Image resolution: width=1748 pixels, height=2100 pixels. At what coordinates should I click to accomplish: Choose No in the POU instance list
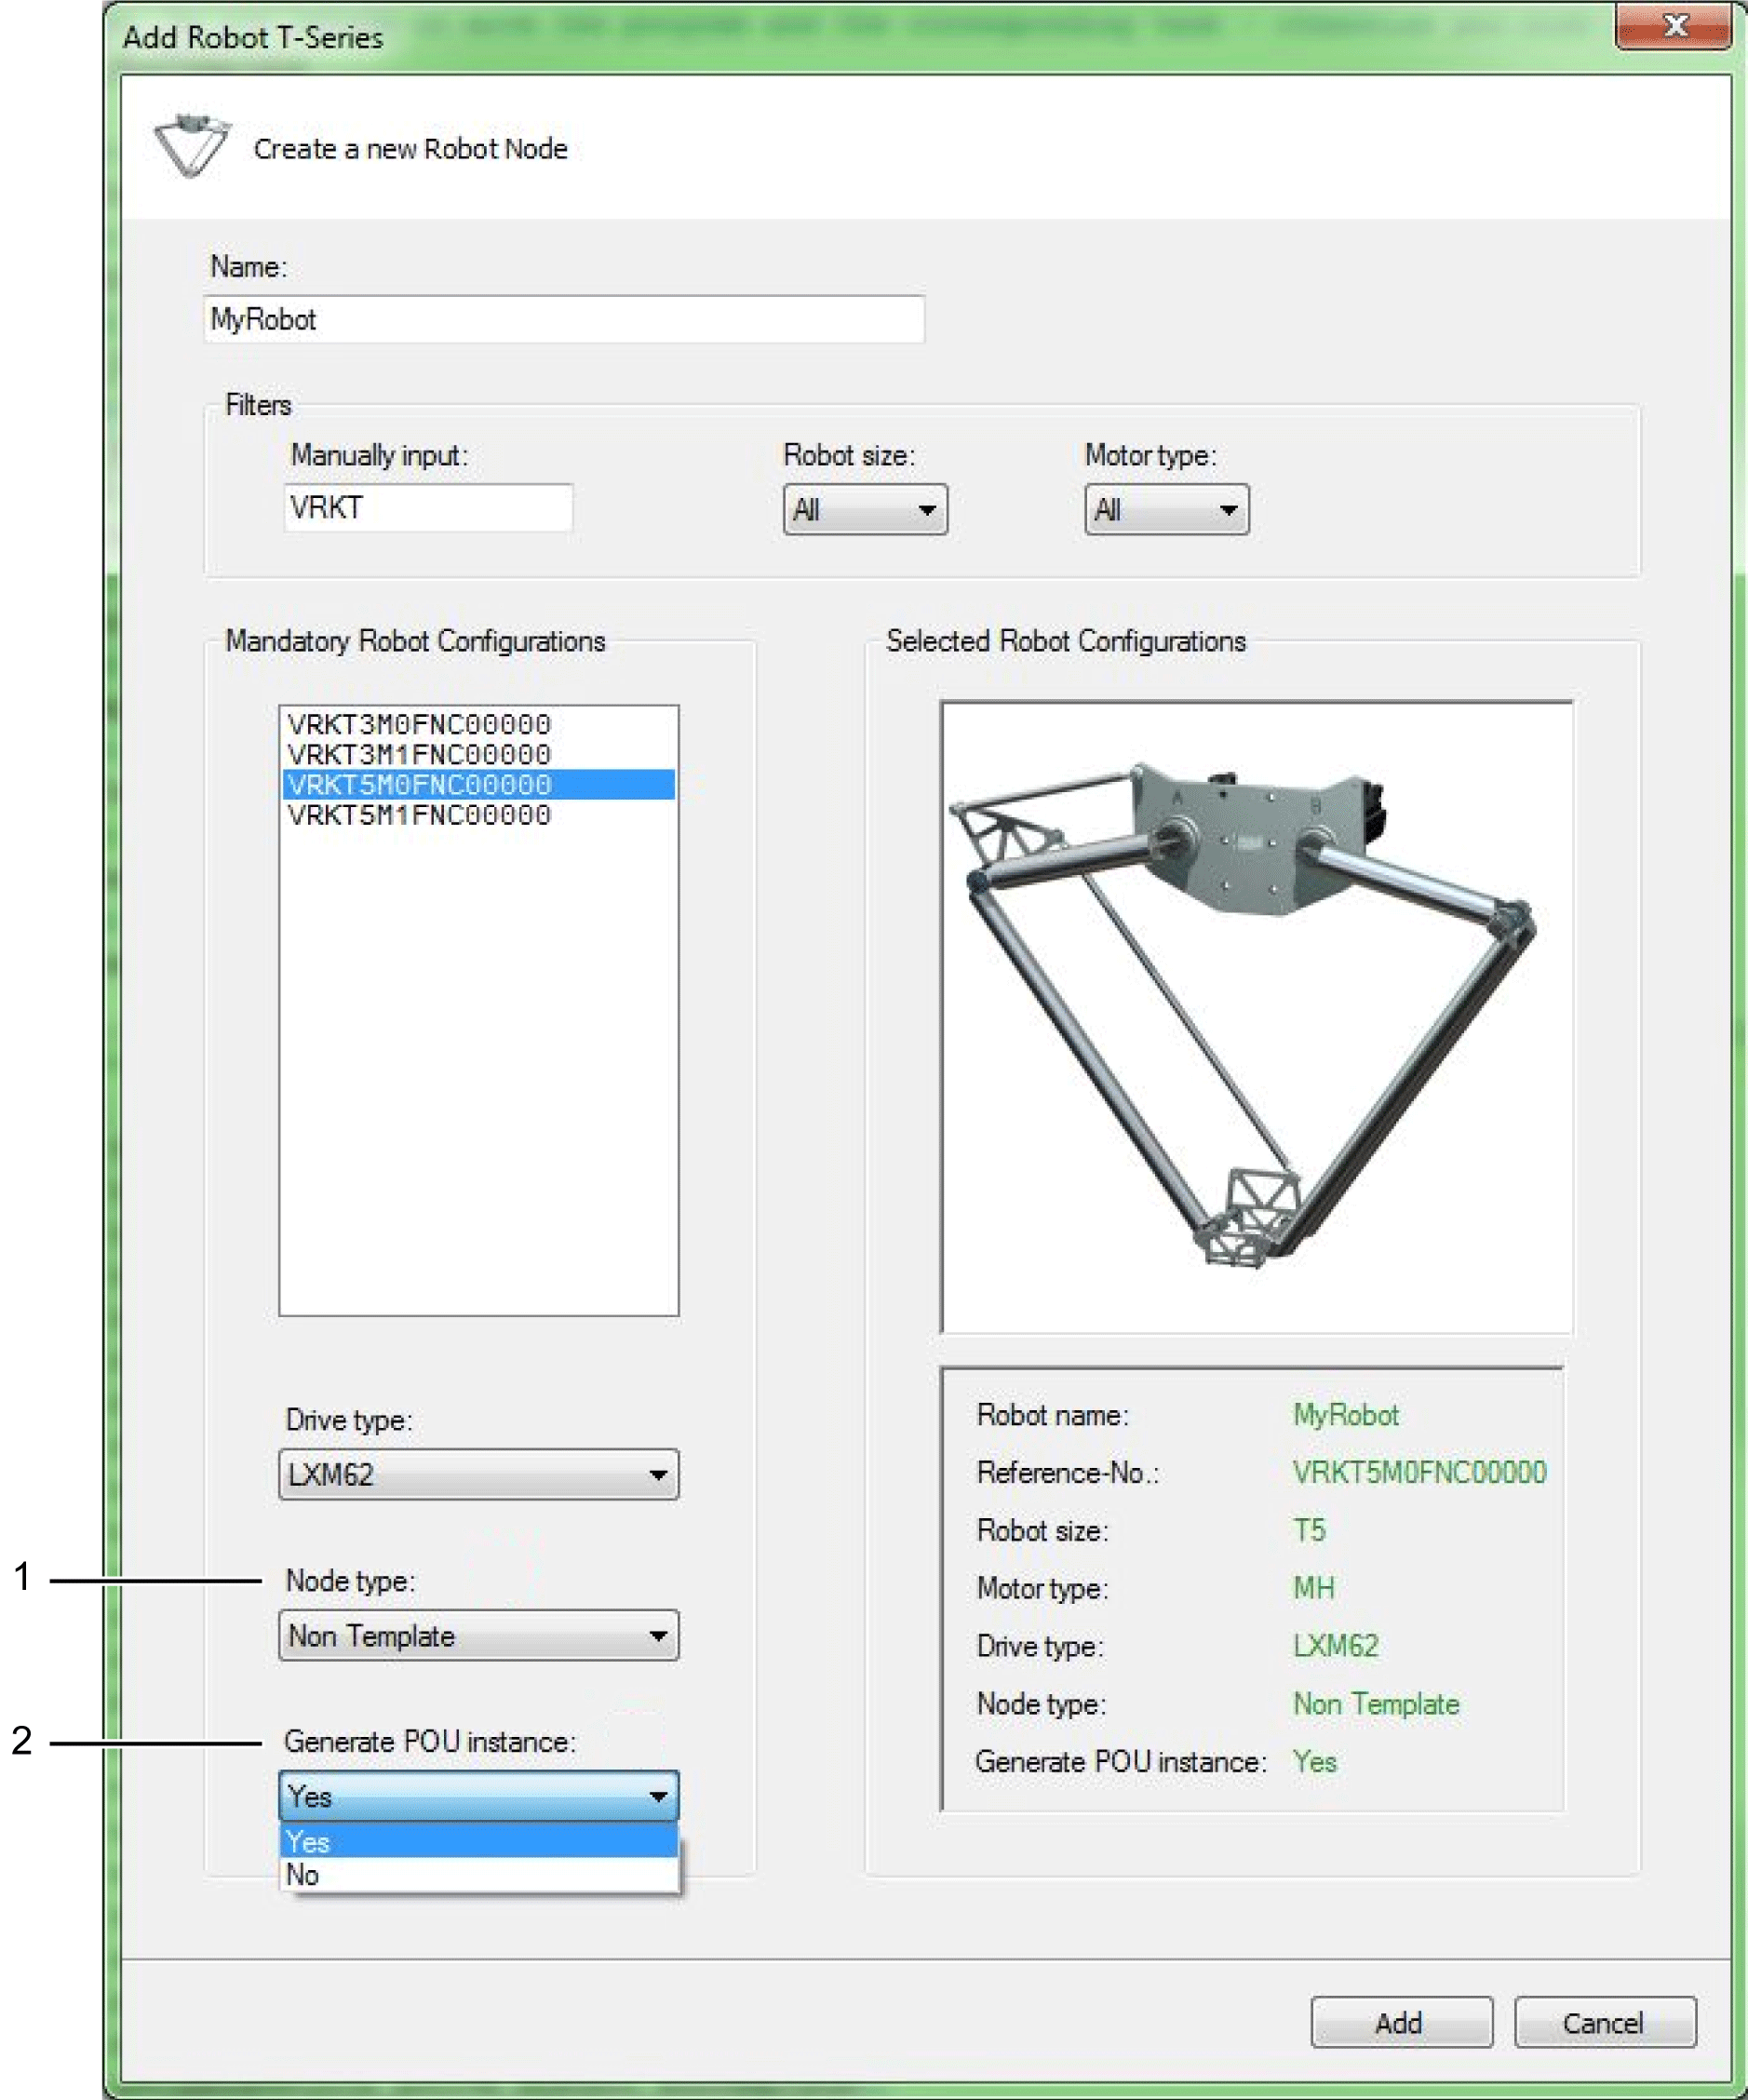[x=478, y=1875]
